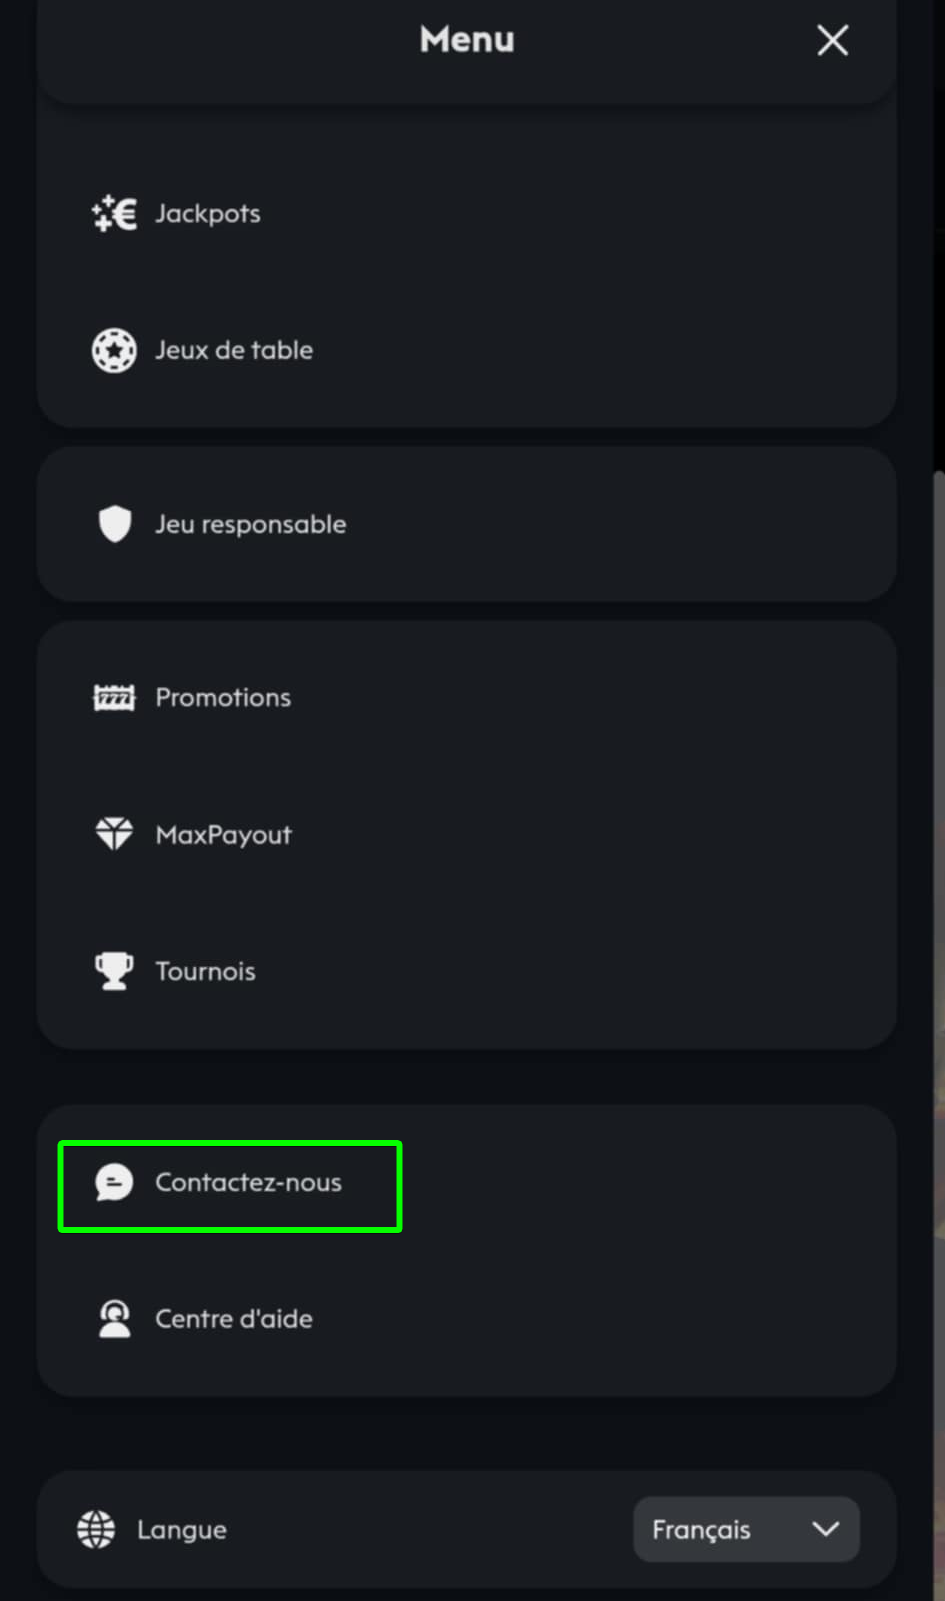This screenshot has width=945, height=1601.
Task: Expand language list using the chevron arrow
Action: pos(826,1529)
